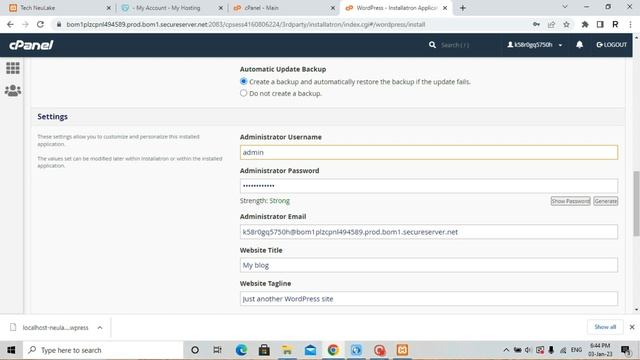Viewport: 640px width, 360px height.
Task: Click the cPanel logo
Action: coord(31,45)
